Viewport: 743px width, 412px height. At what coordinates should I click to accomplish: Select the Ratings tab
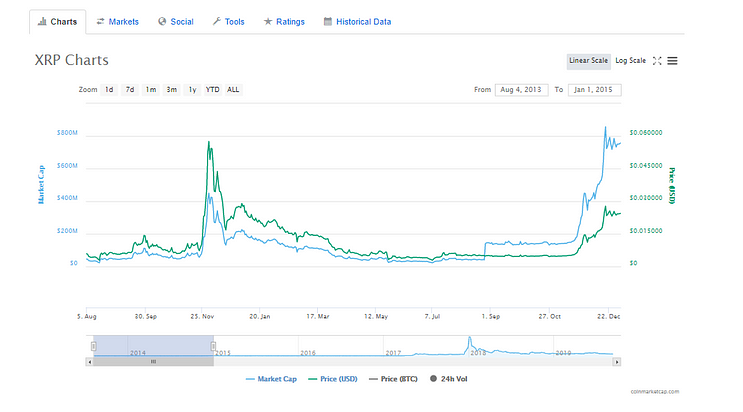click(284, 22)
